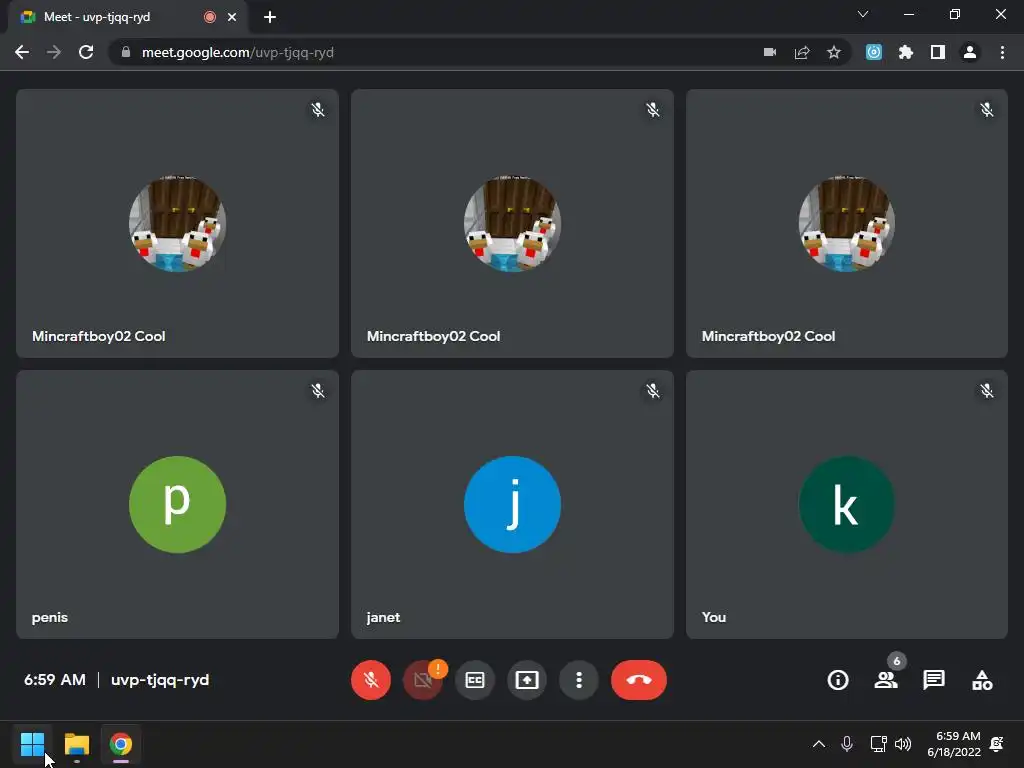The width and height of the screenshot is (1024, 768).
Task: Click muted mic icon on the You tile
Action: click(987, 391)
